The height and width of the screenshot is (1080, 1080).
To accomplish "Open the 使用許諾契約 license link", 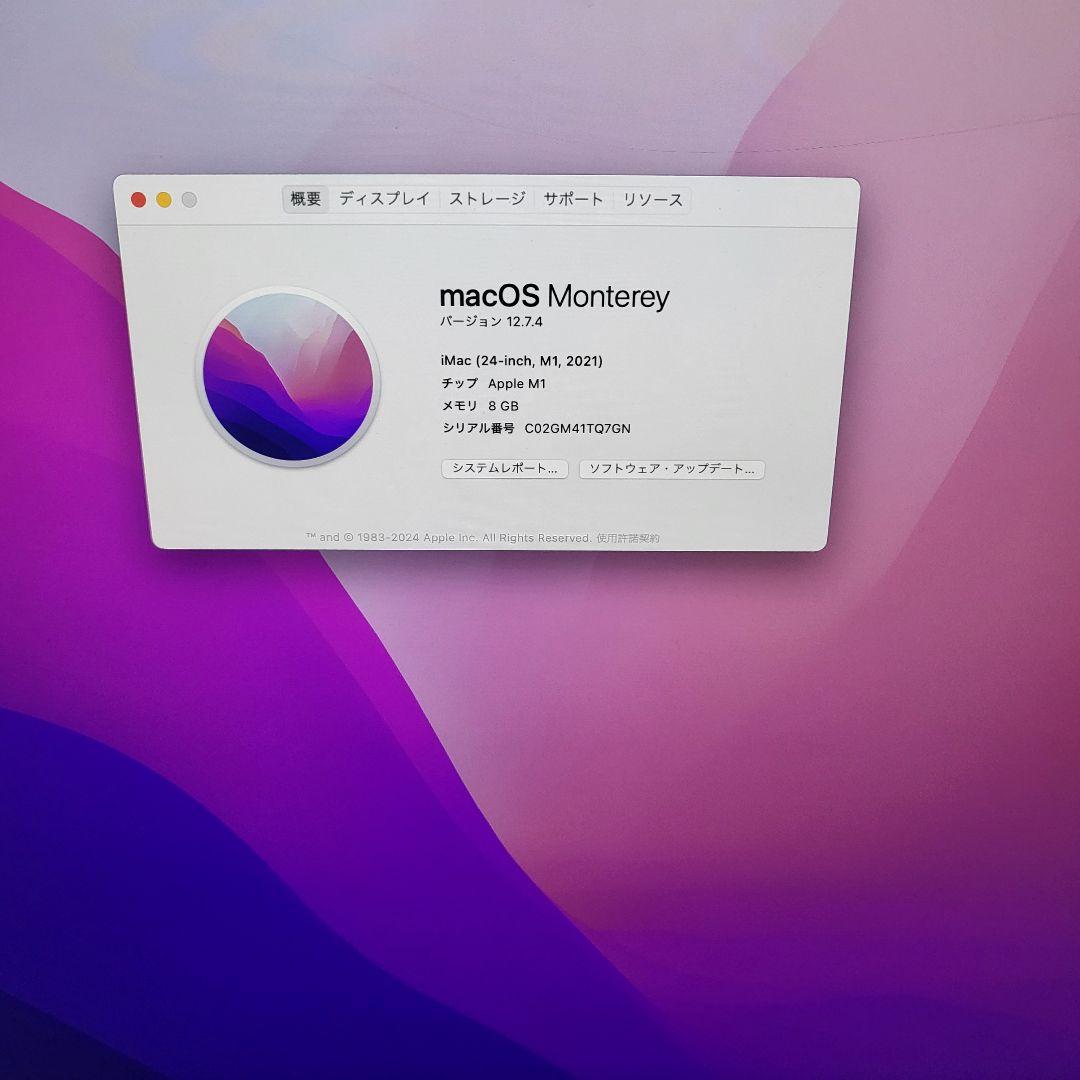I will [x=628, y=538].
